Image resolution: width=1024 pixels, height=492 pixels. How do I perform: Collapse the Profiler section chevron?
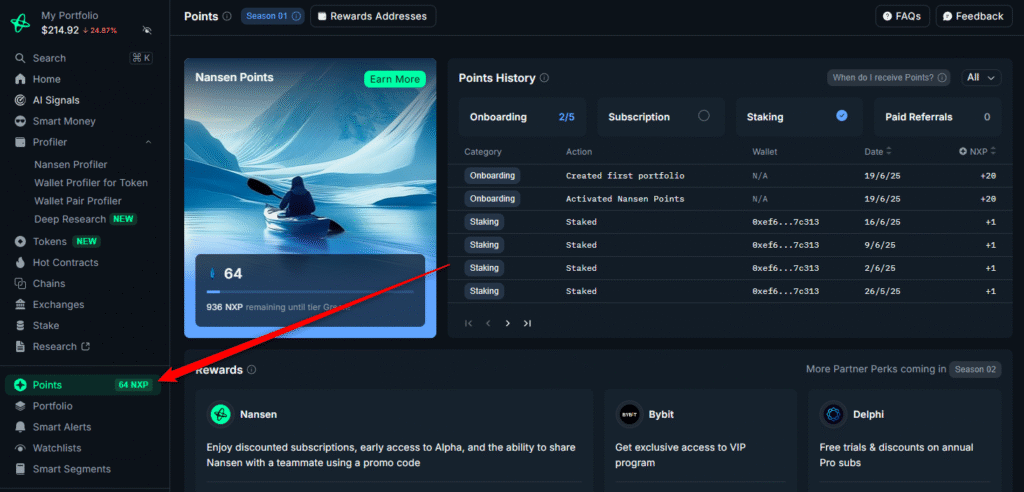click(x=149, y=142)
